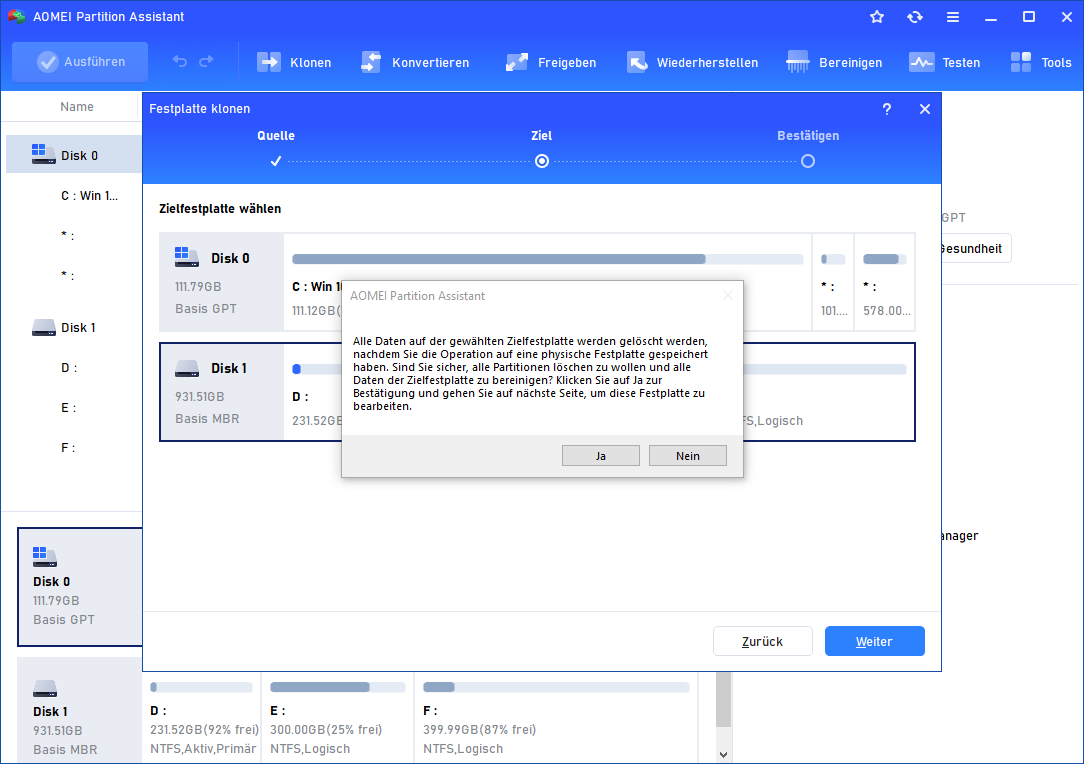Click Bereinigen shredder icon
1084x764 pixels.
coord(798,62)
